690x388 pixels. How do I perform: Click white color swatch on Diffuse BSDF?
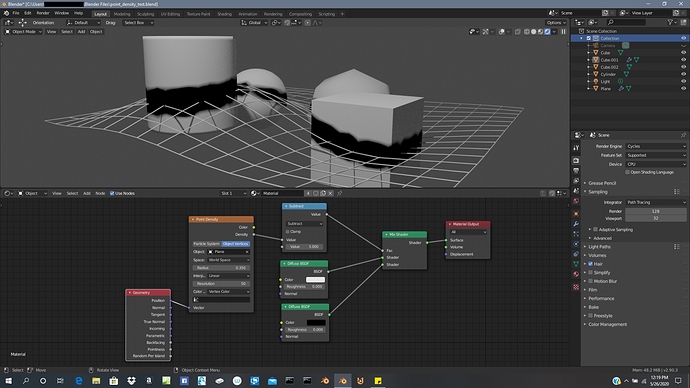tap(316, 279)
